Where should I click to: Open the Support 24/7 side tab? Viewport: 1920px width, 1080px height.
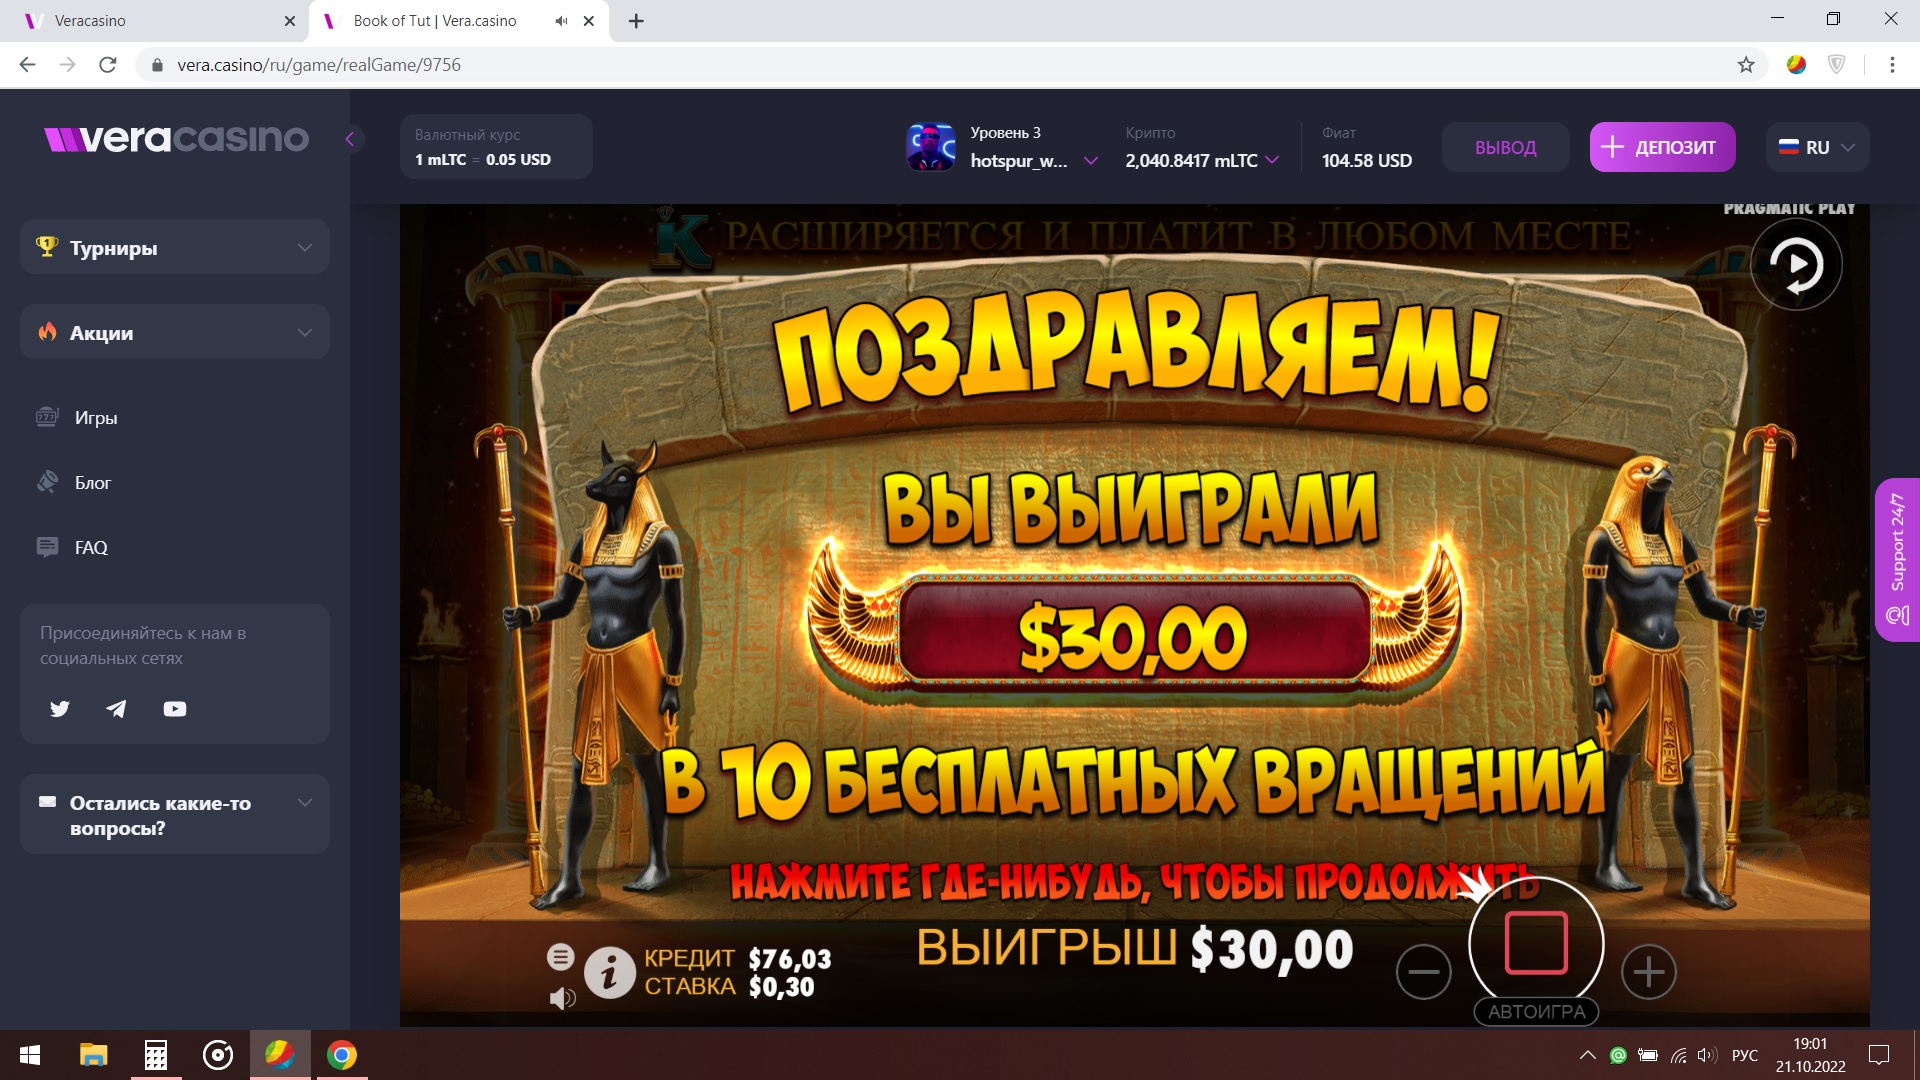(x=1897, y=560)
